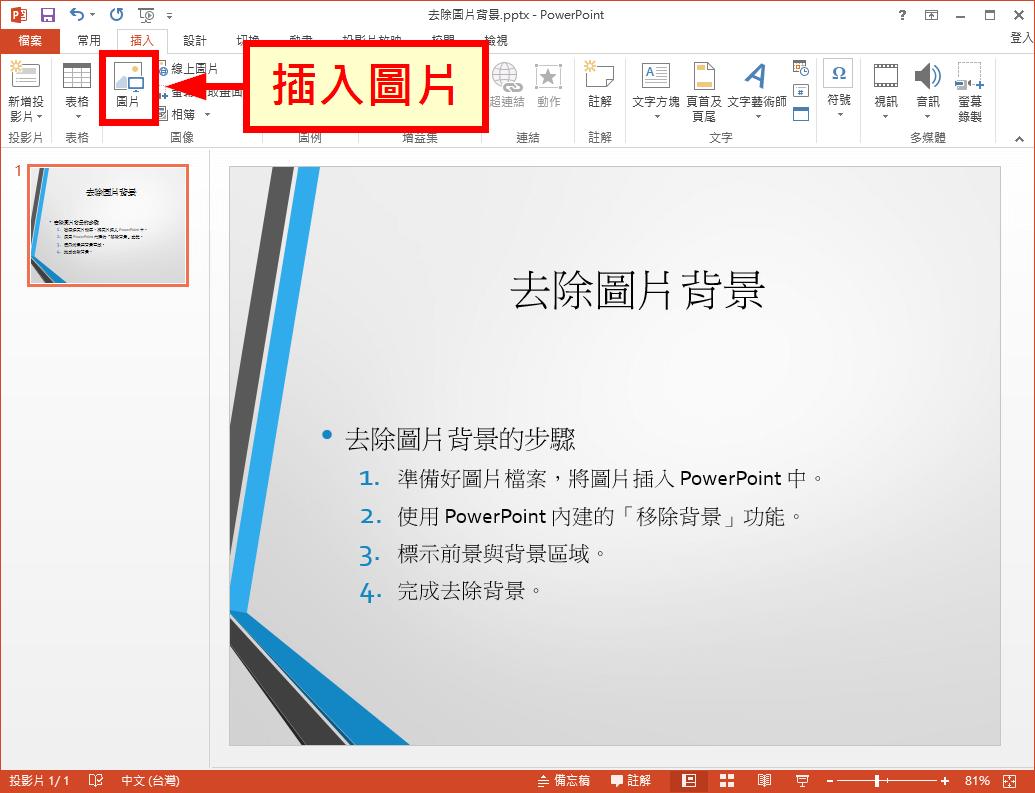Image resolution: width=1035 pixels, height=793 pixels.
Task: Click the save icon in quick access toolbar
Action: [x=48, y=15]
